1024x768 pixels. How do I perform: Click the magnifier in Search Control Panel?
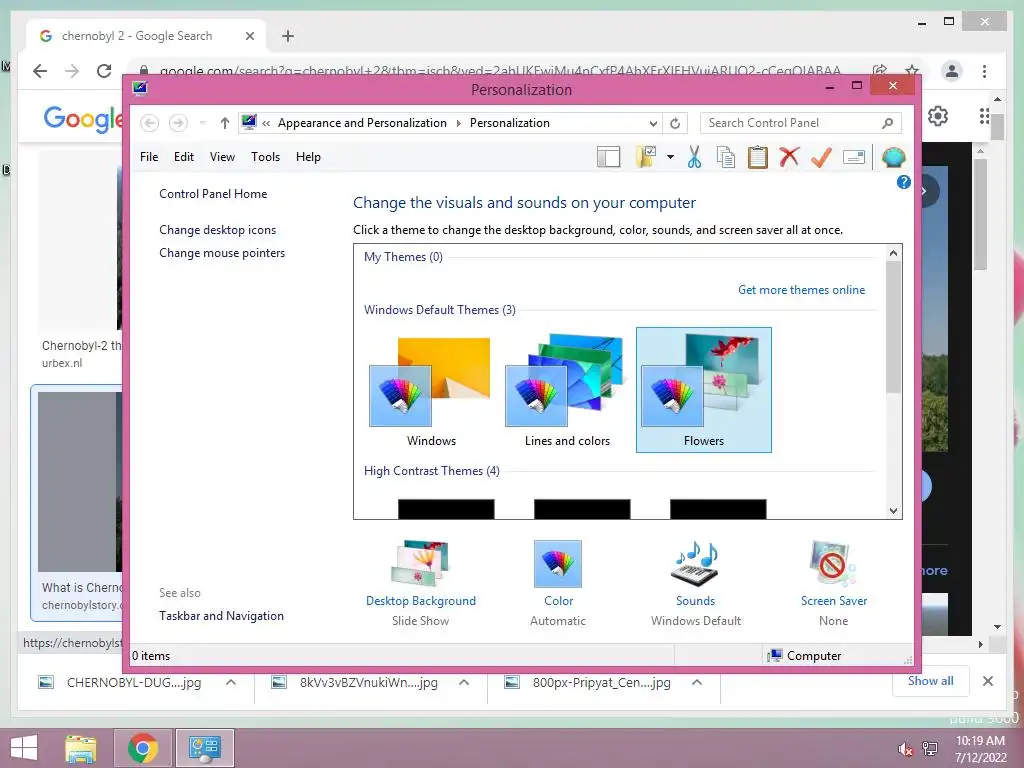click(x=888, y=123)
